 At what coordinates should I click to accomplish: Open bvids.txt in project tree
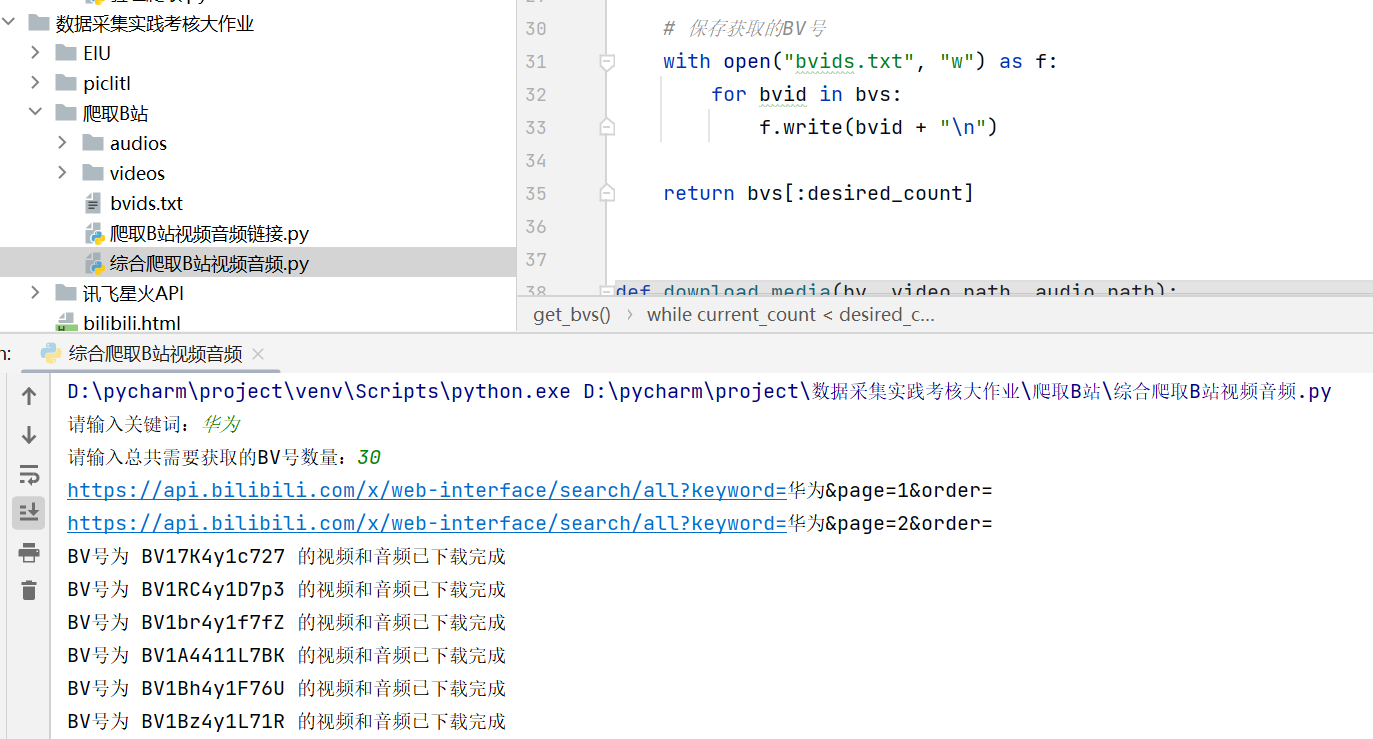click(x=147, y=203)
